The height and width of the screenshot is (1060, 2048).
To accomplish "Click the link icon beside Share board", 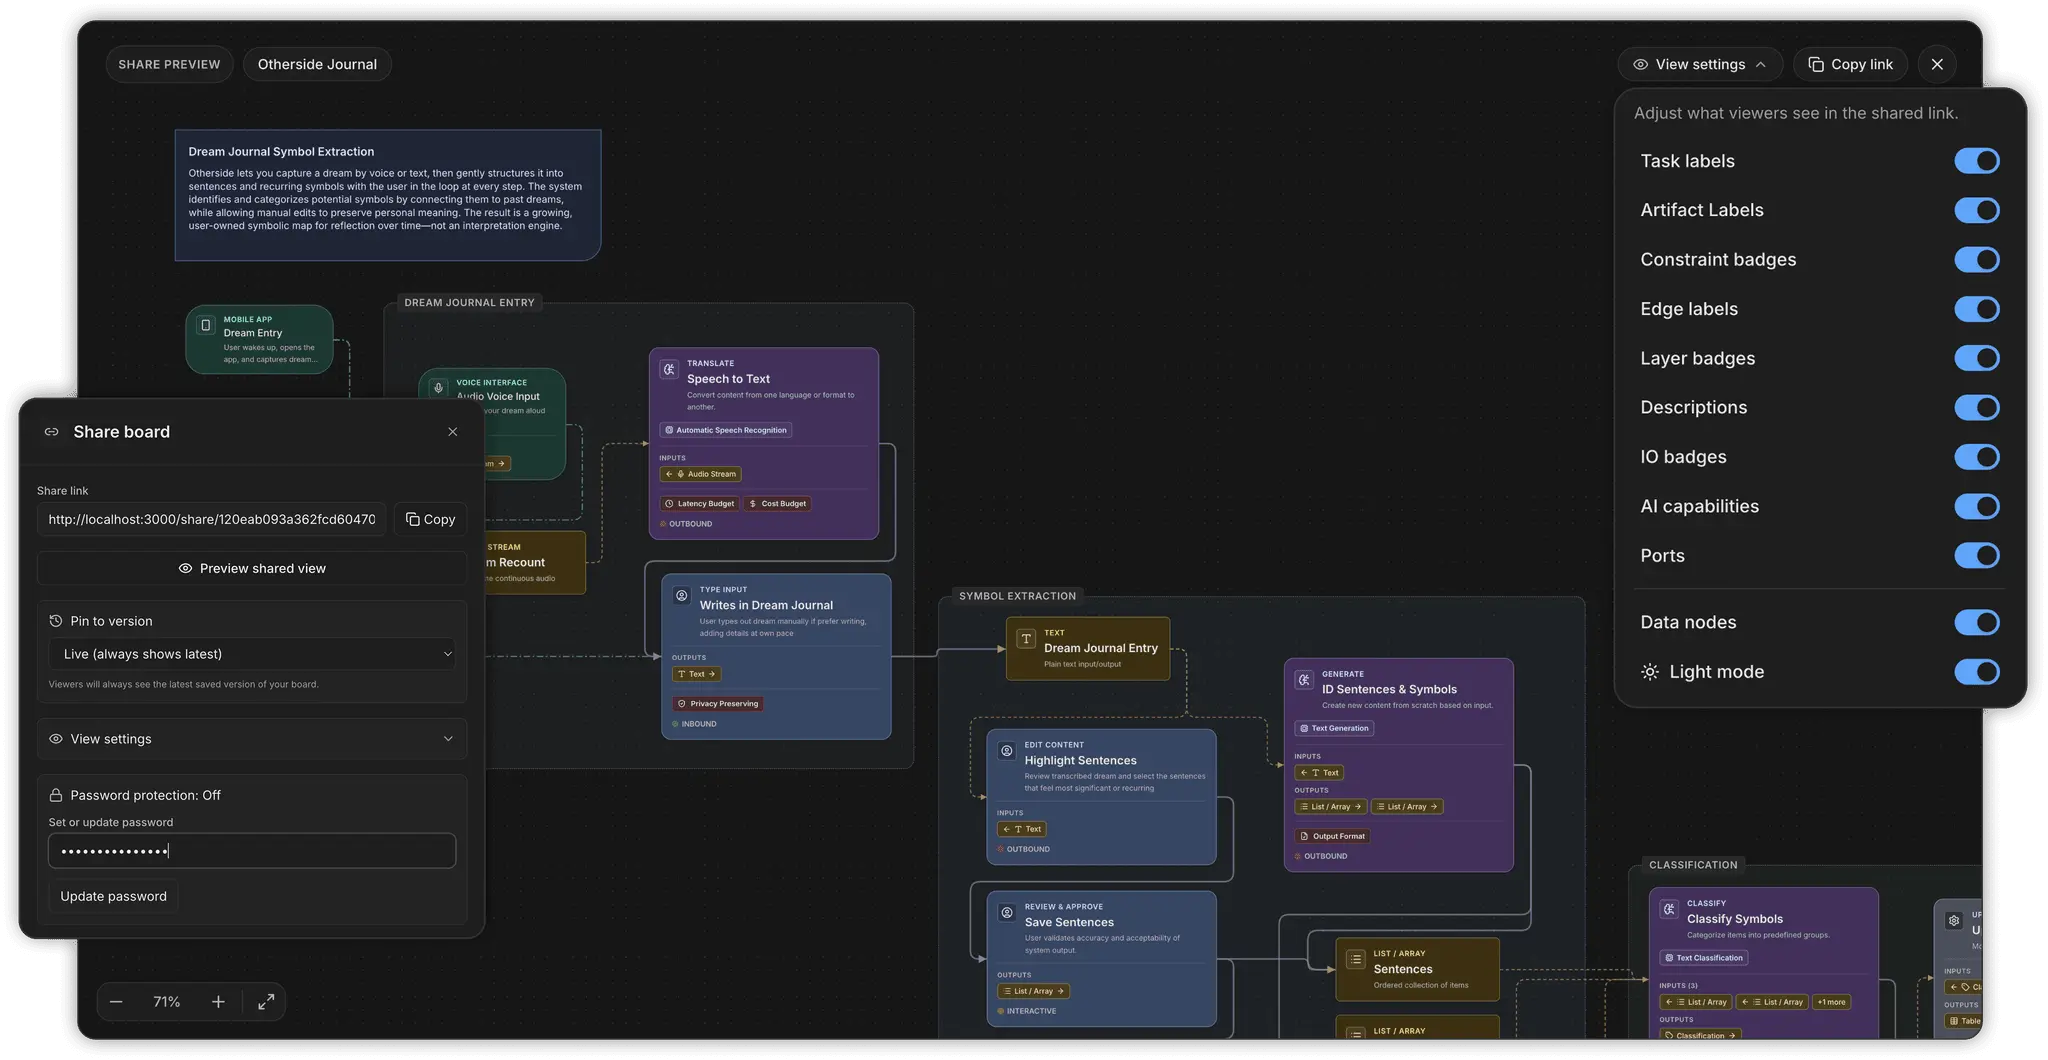I will [x=52, y=432].
